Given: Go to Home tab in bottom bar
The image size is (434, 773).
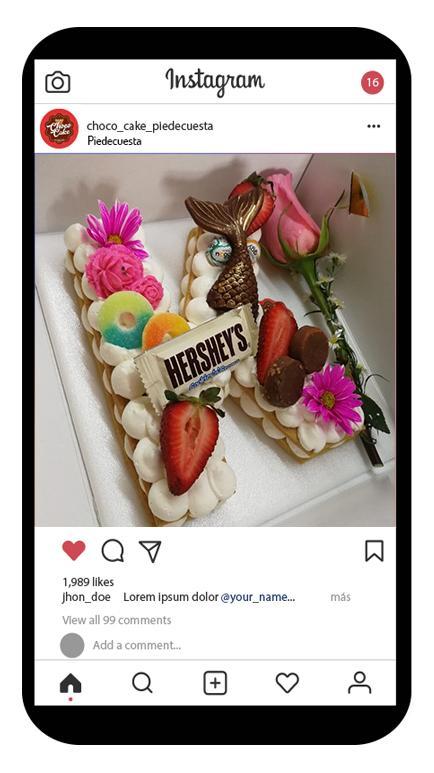Looking at the screenshot, I should point(71,684).
